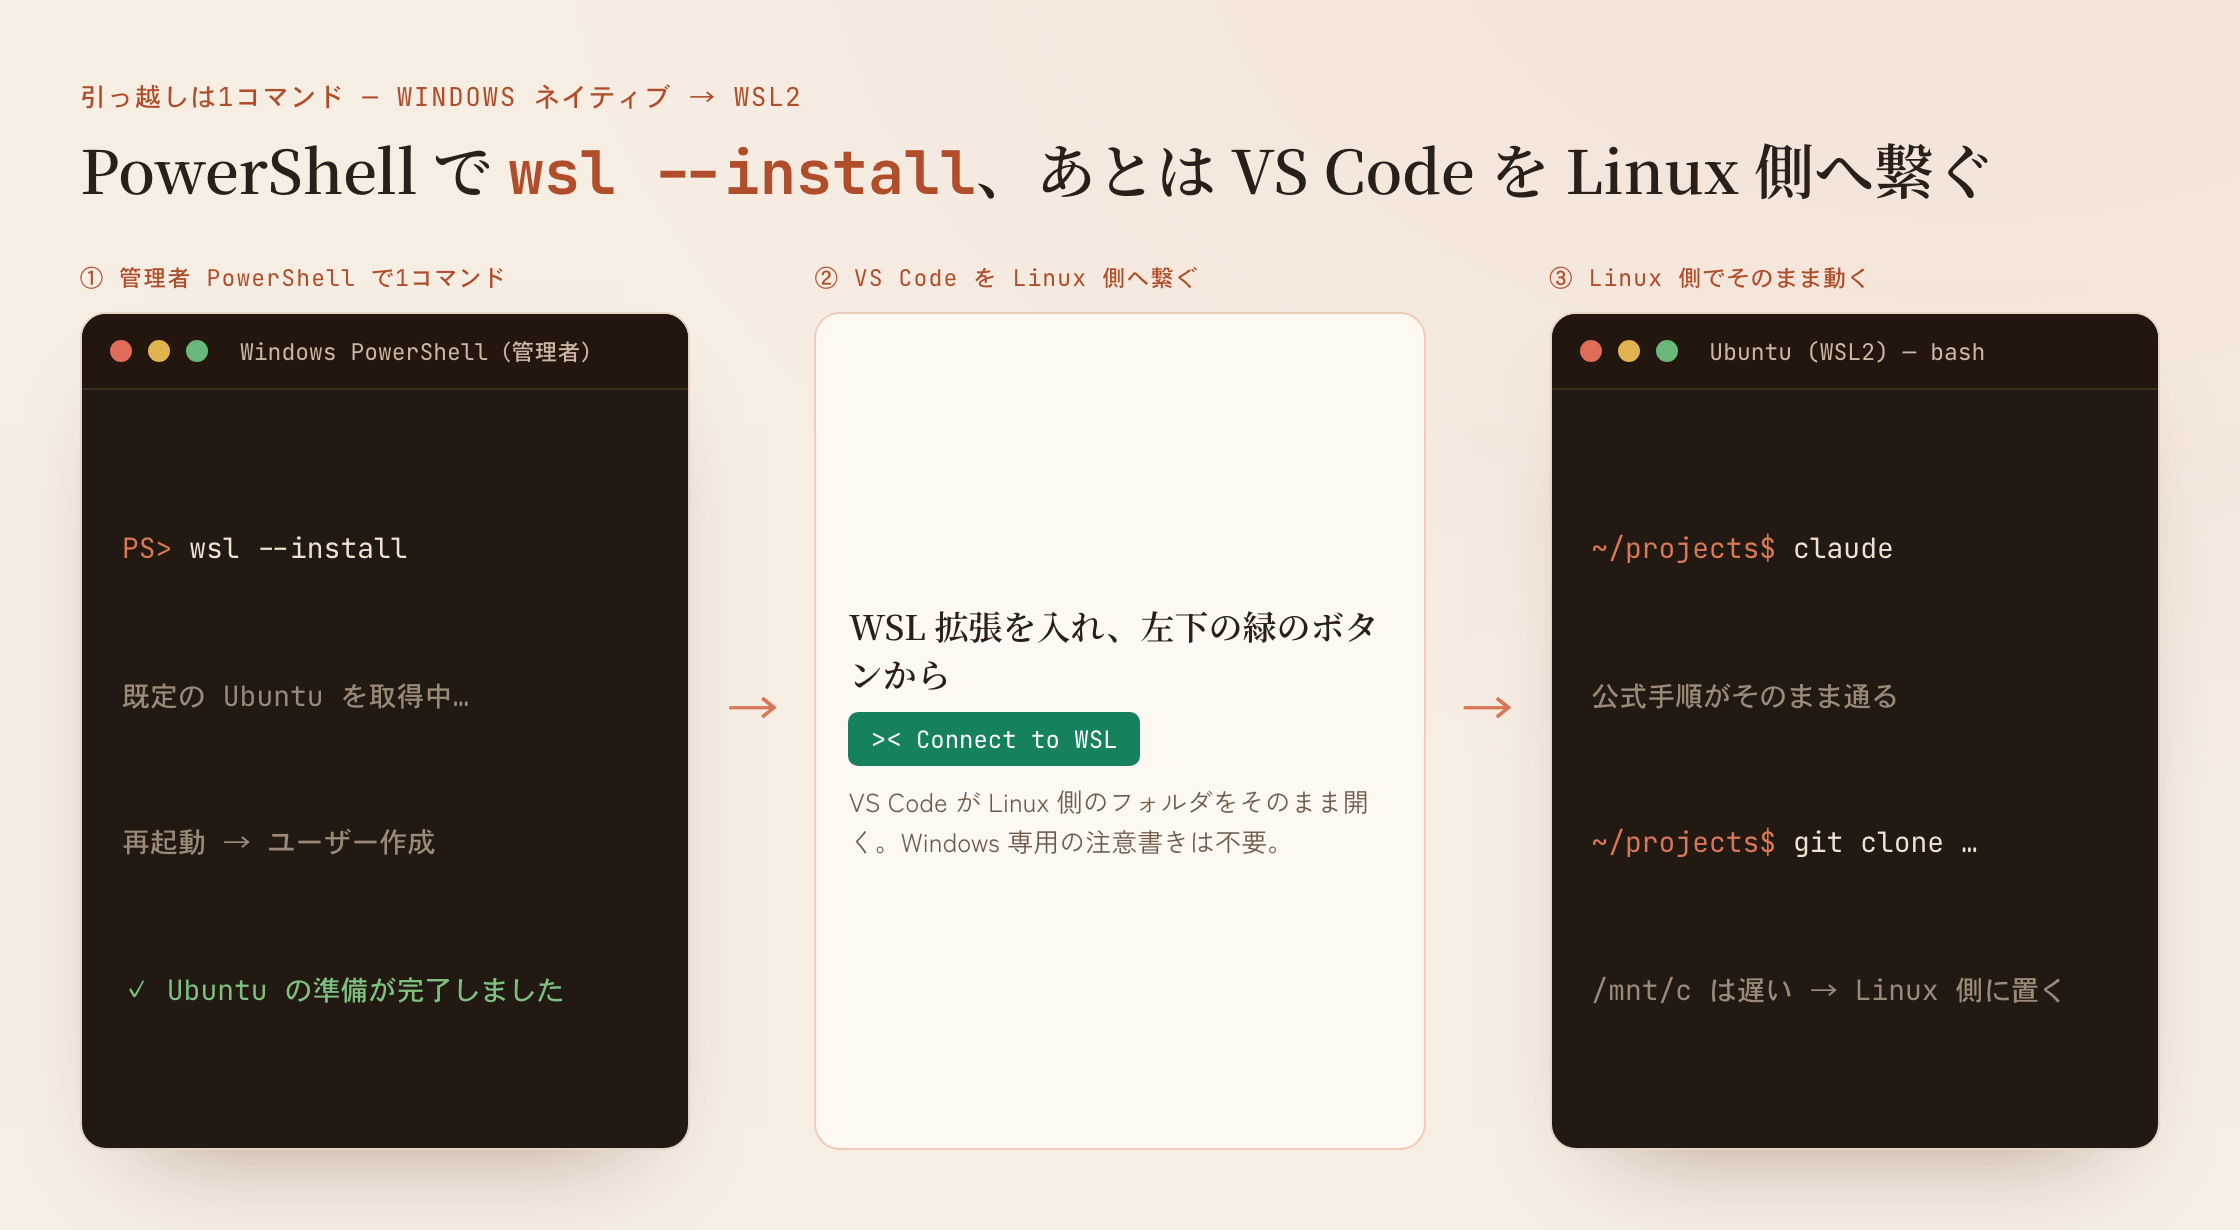The width and height of the screenshot is (2240, 1230).
Task: Click the red dot in the PowerShell window
Action: point(121,351)
